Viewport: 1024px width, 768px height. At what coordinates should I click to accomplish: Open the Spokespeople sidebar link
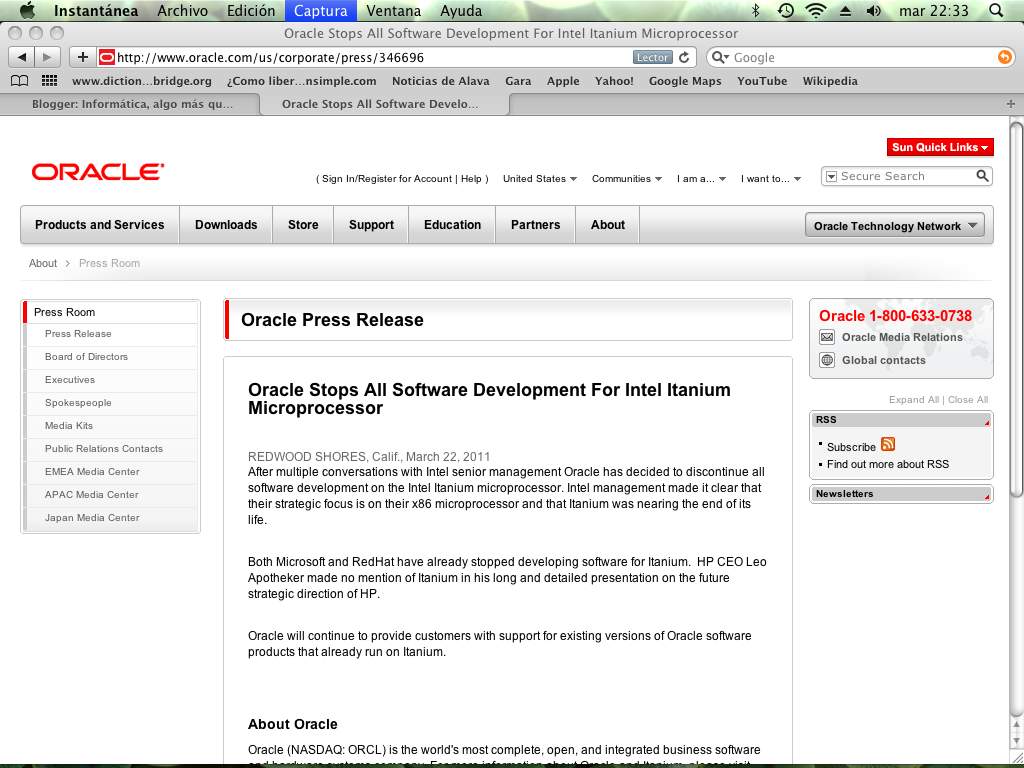pyautogui.click(x=78, y=403)
